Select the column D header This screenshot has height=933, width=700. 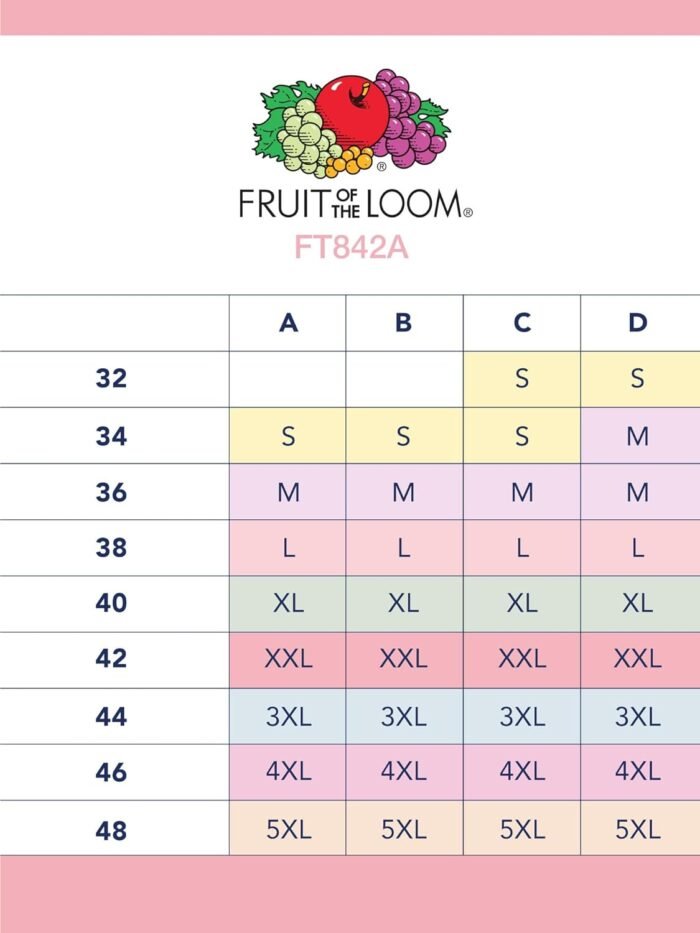click(640, 323)
